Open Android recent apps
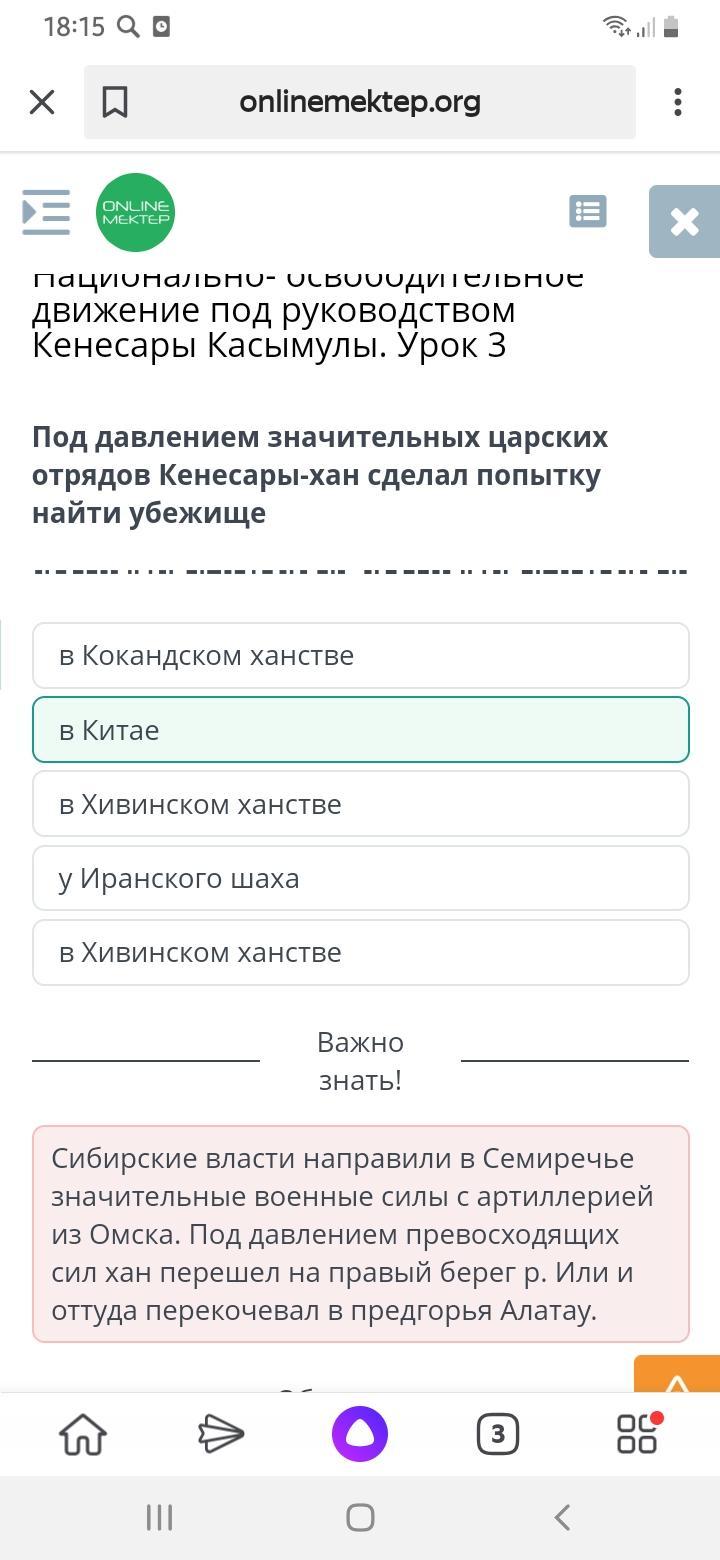The height and width of the screenshot is (1560, 720). [x=159, y=1517]
